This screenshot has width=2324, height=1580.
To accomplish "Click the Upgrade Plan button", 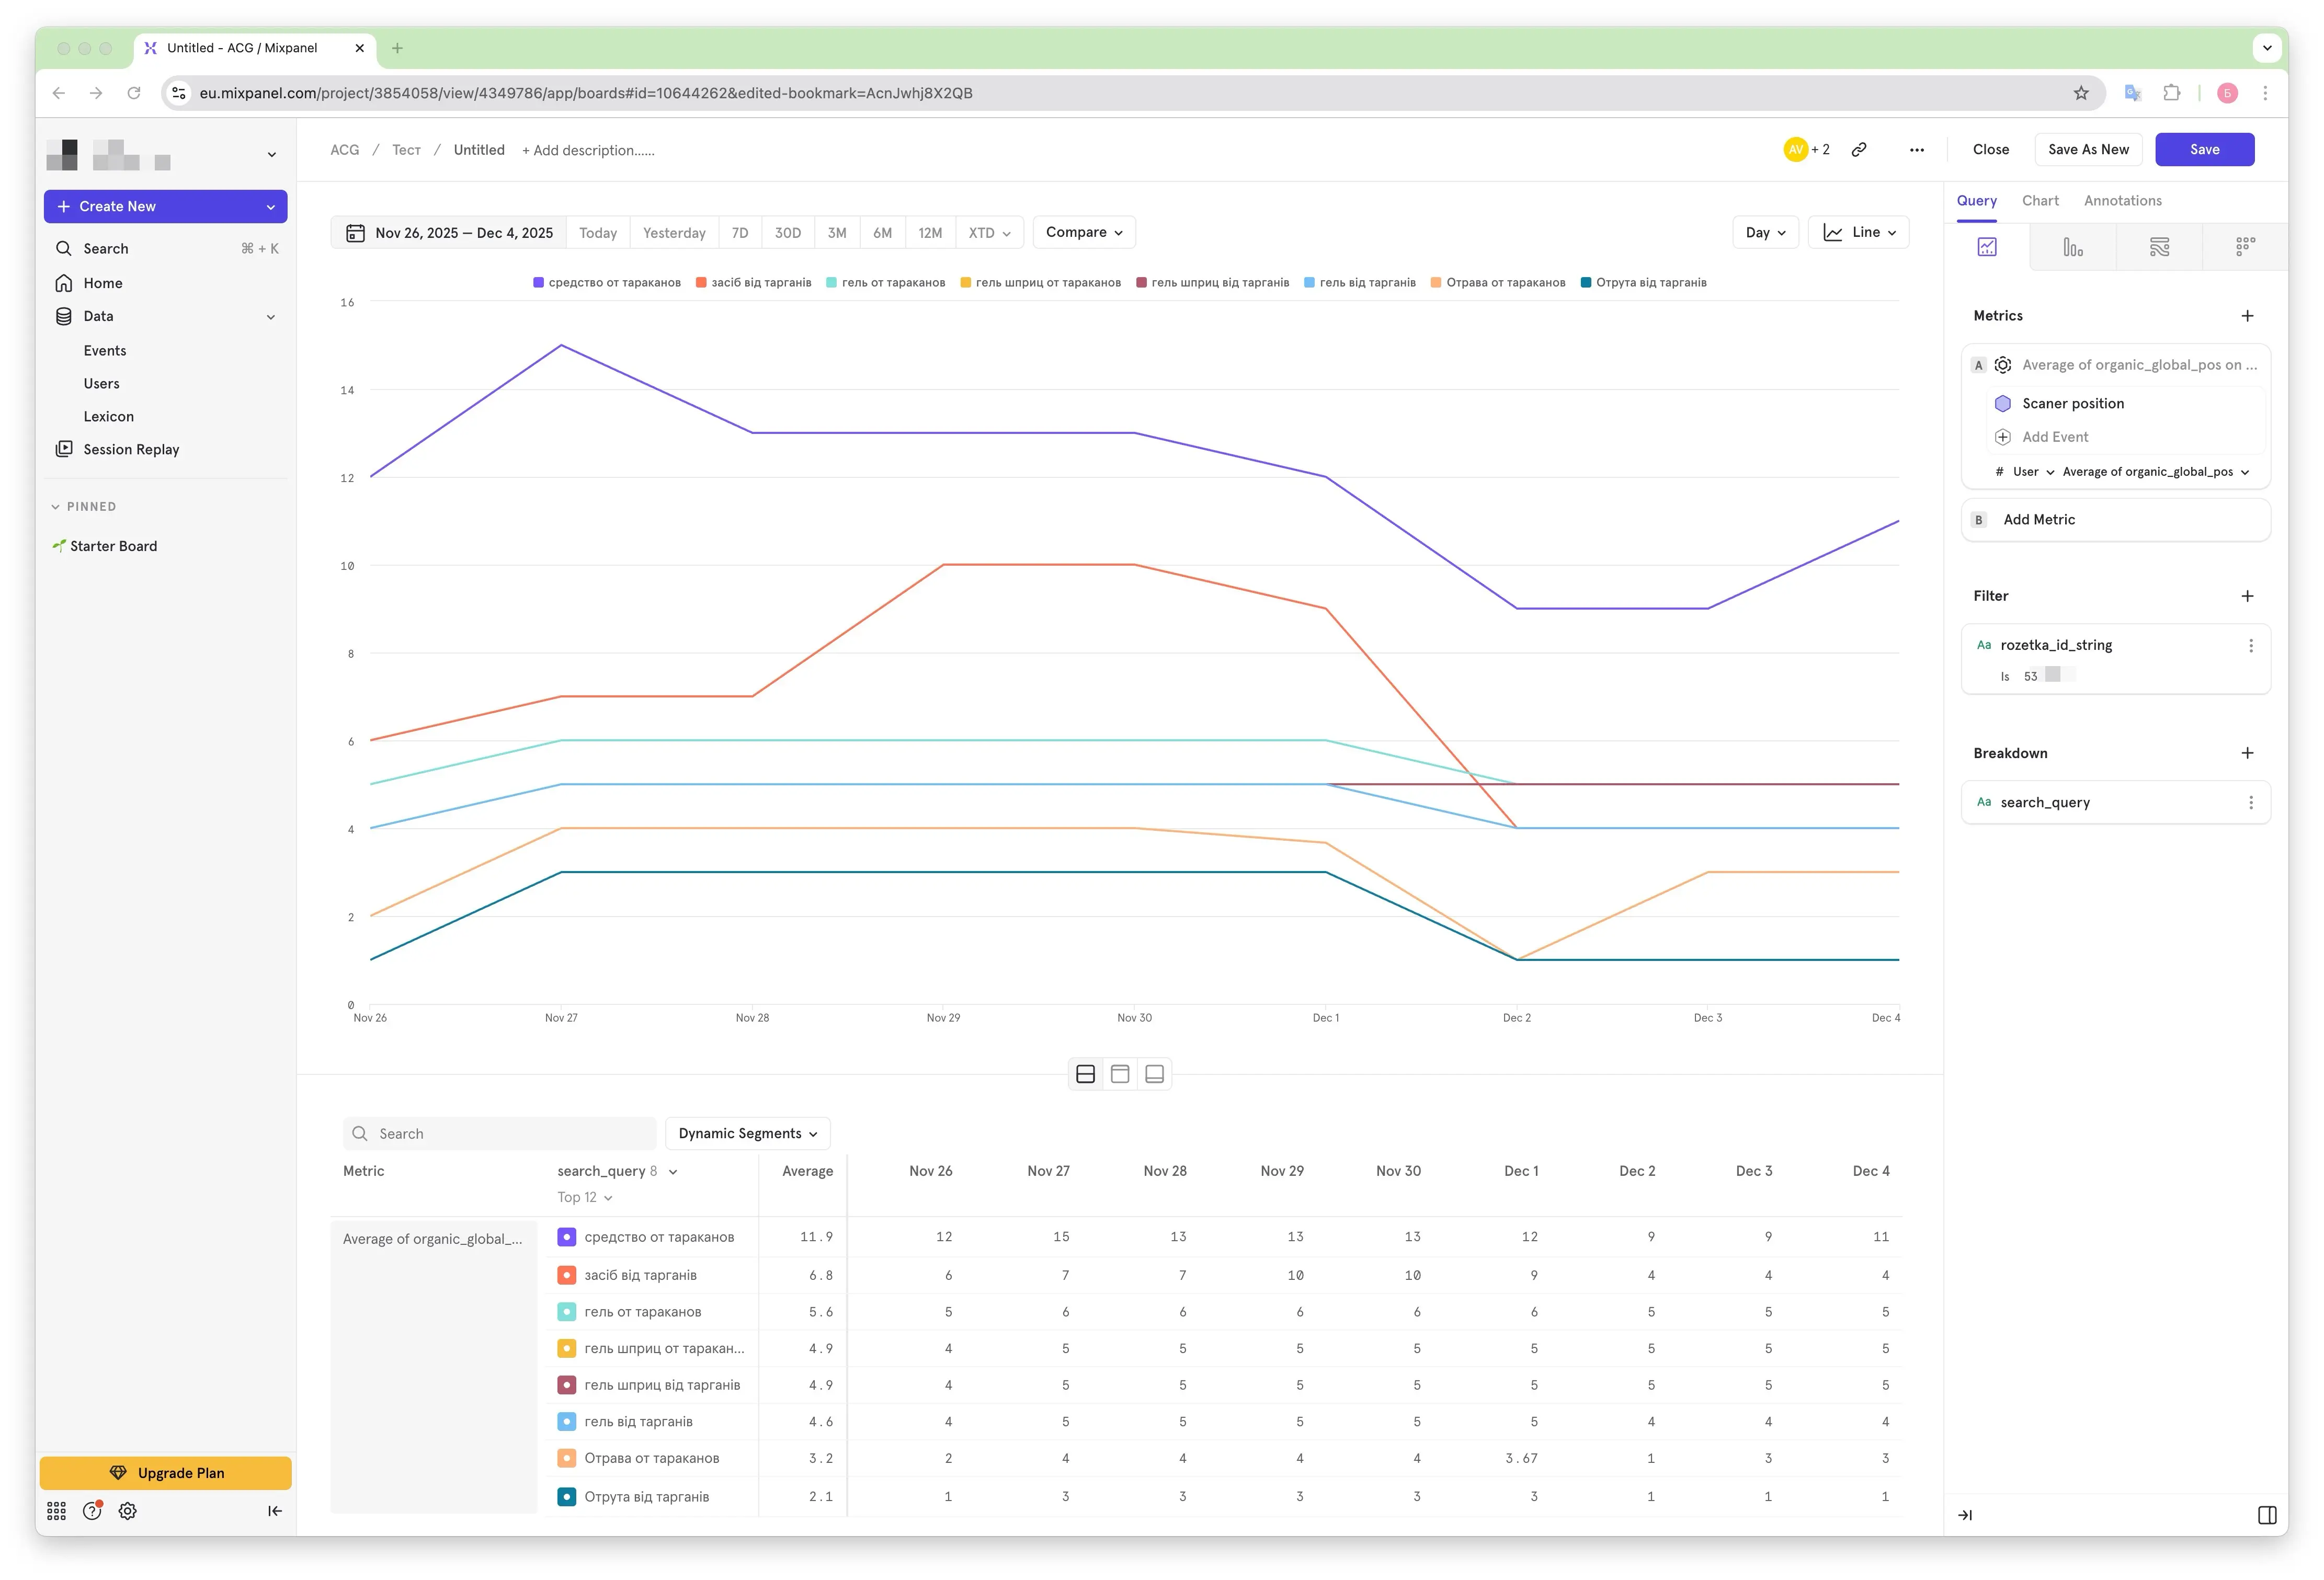I will (166, 1472).
